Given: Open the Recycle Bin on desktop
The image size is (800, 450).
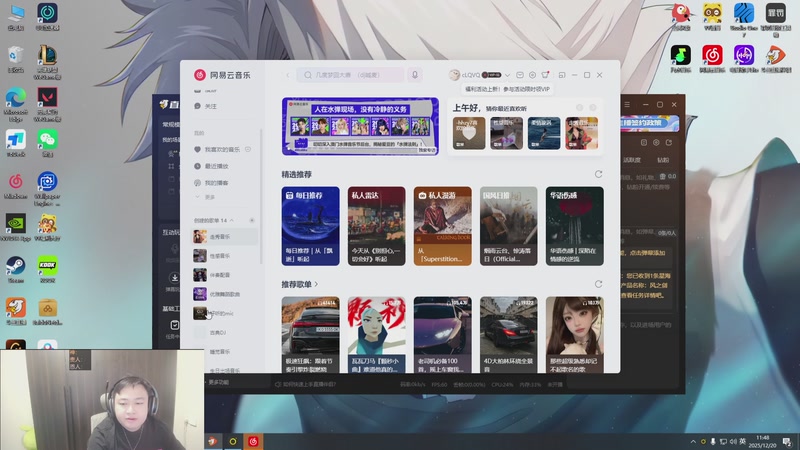Looking at the screenshot, I should click(16, 59).
